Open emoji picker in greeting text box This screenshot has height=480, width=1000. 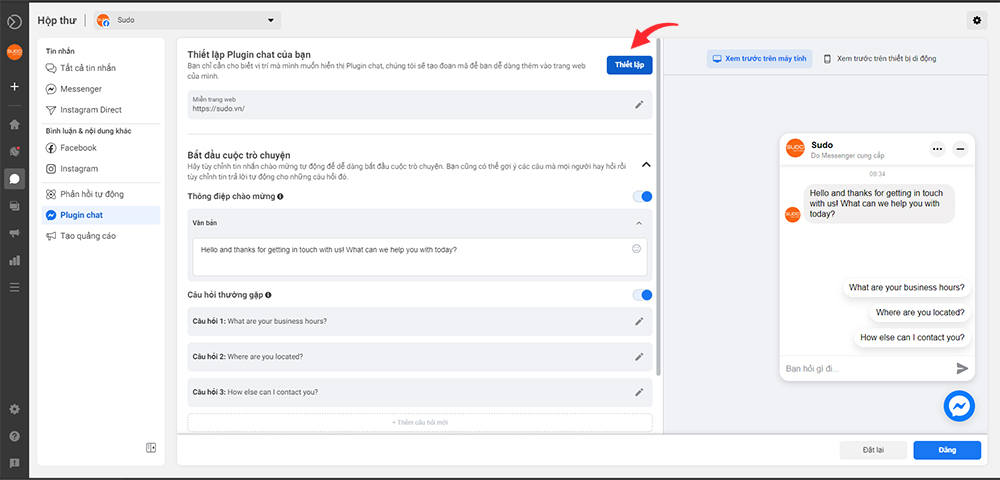[636, 248]
